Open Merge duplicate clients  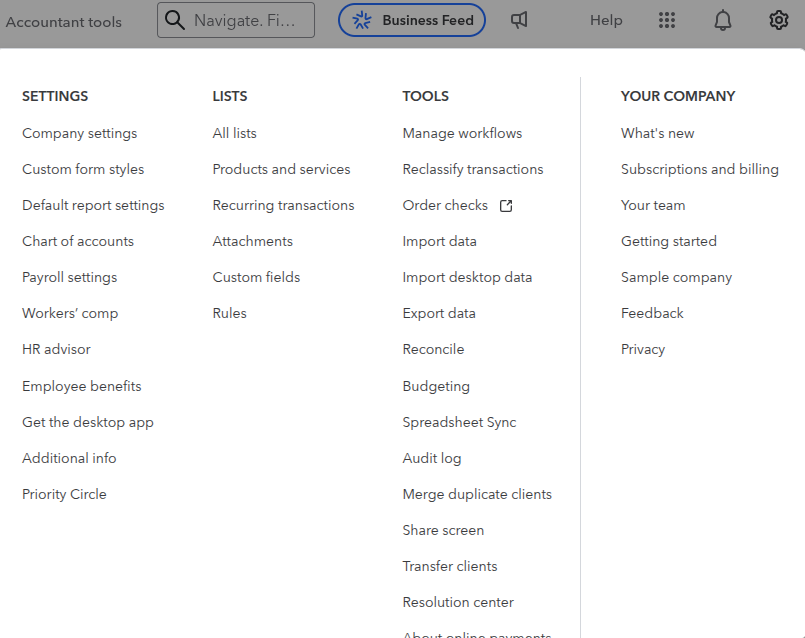click(477, 494)
